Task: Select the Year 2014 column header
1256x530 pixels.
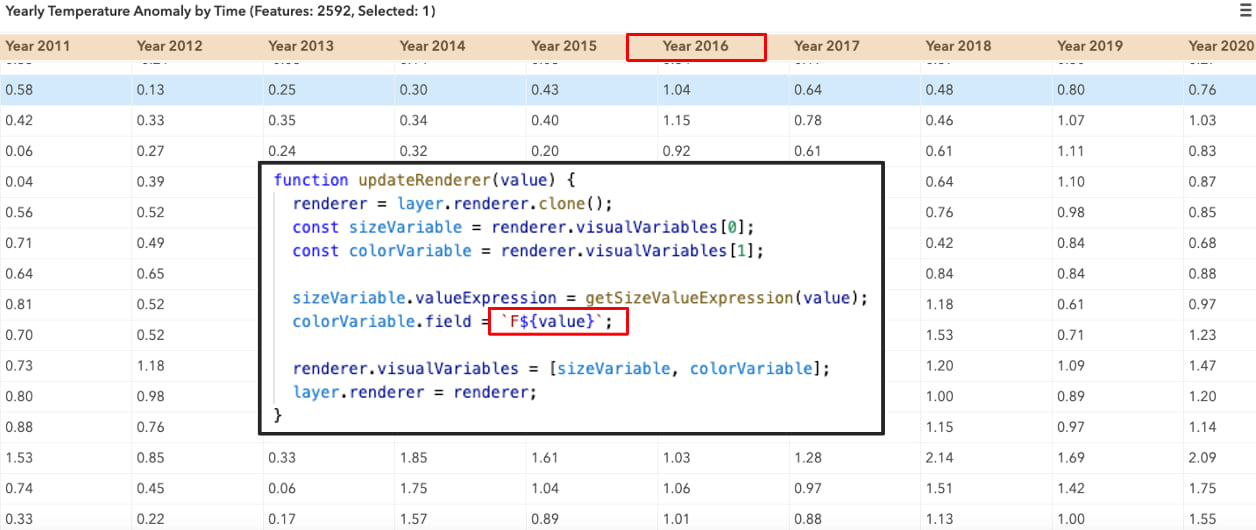Action: tap(432, 46)
